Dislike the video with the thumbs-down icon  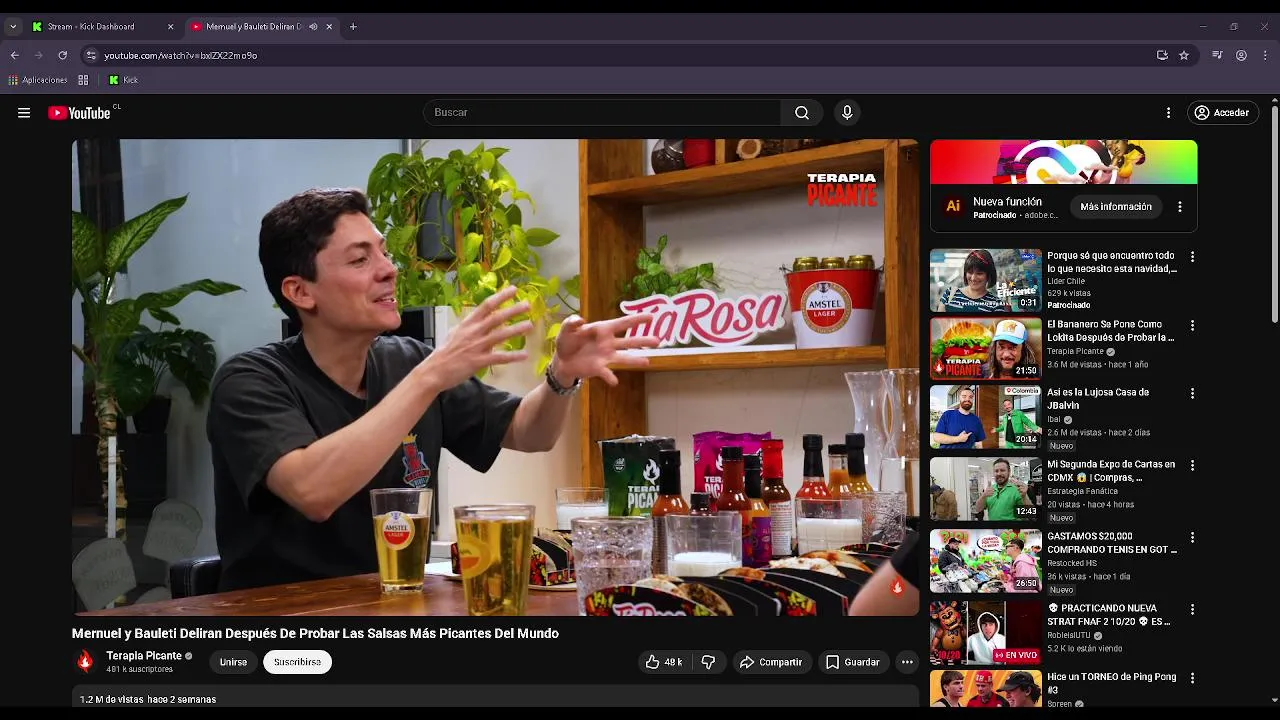point(708,662)
